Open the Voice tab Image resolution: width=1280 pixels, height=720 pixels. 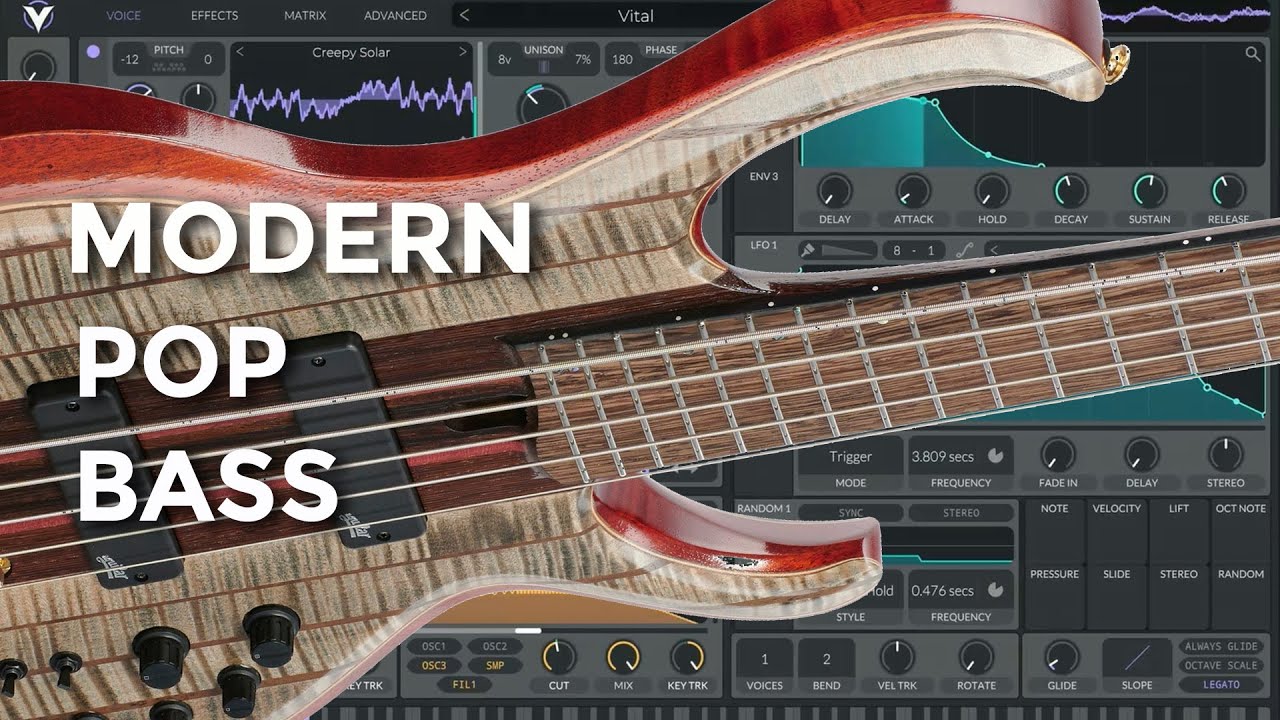tap(124, 15)
